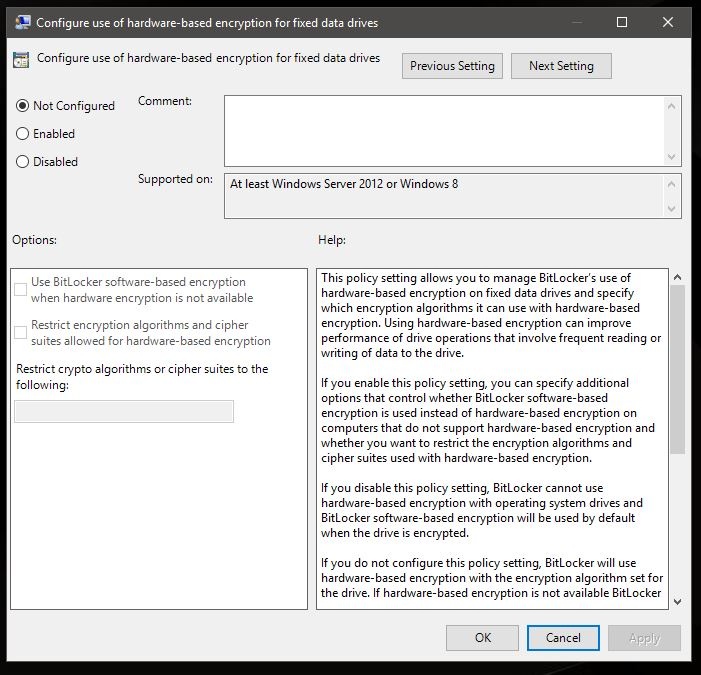Viewport: 701px width, 675px height.
Task: Click the restrict crypto algorithms input field
Action: pos(124,412)
